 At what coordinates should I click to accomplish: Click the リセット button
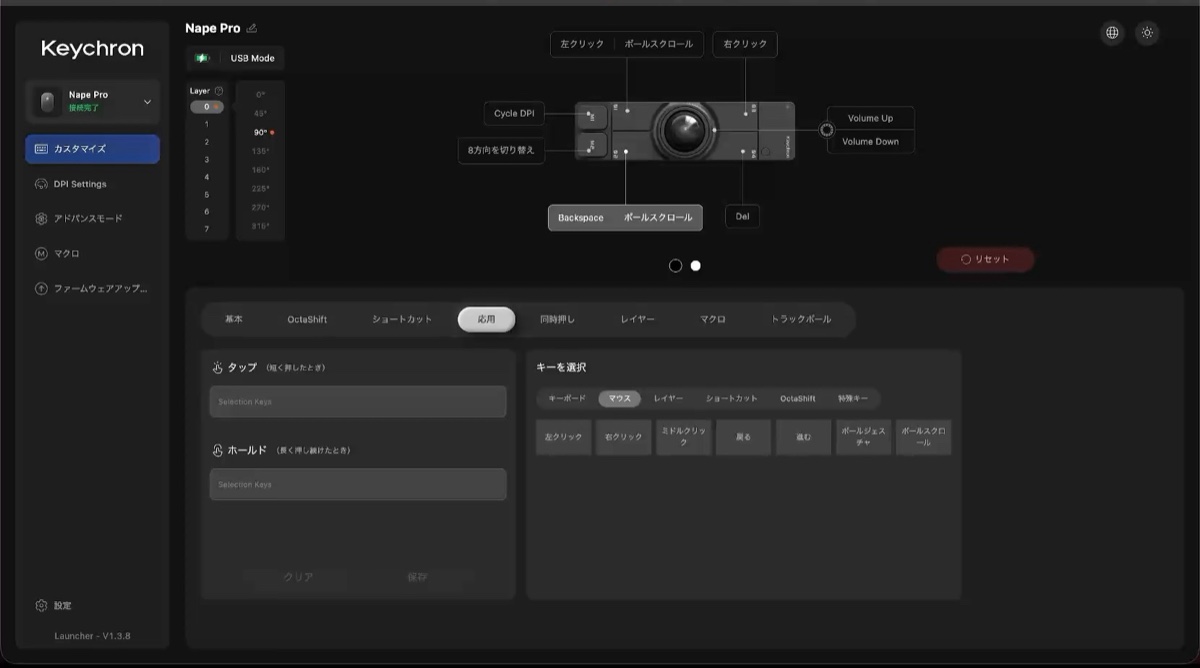pos(985,259)
